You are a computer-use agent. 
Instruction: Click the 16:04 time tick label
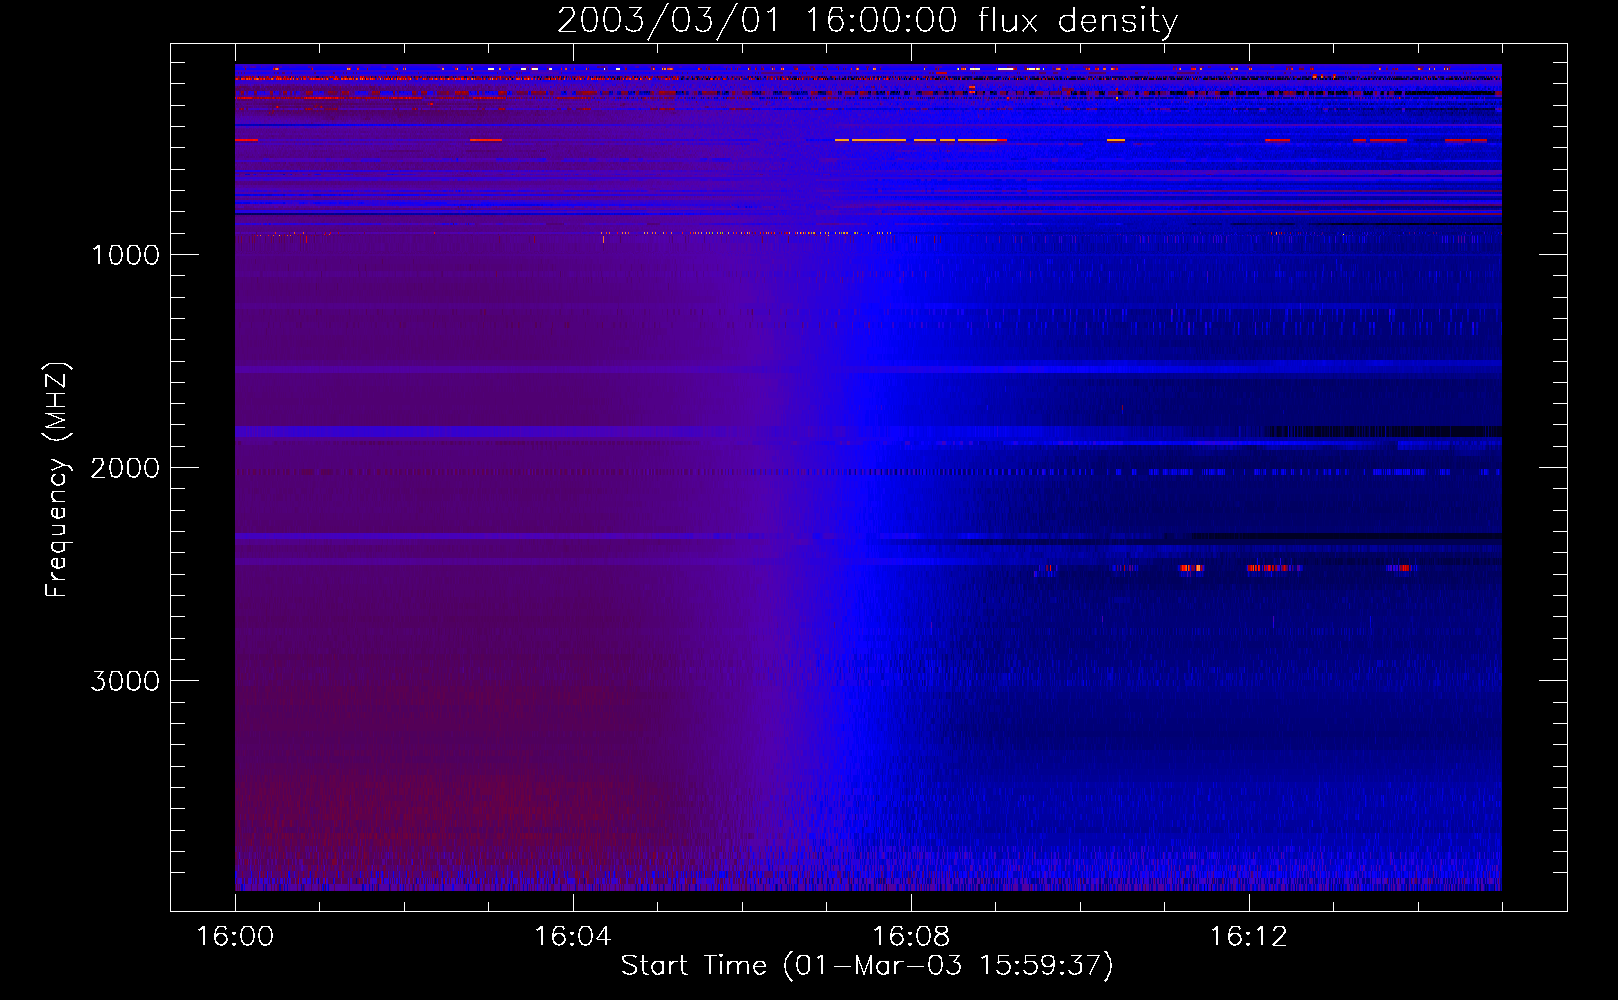tap(573, 937)
